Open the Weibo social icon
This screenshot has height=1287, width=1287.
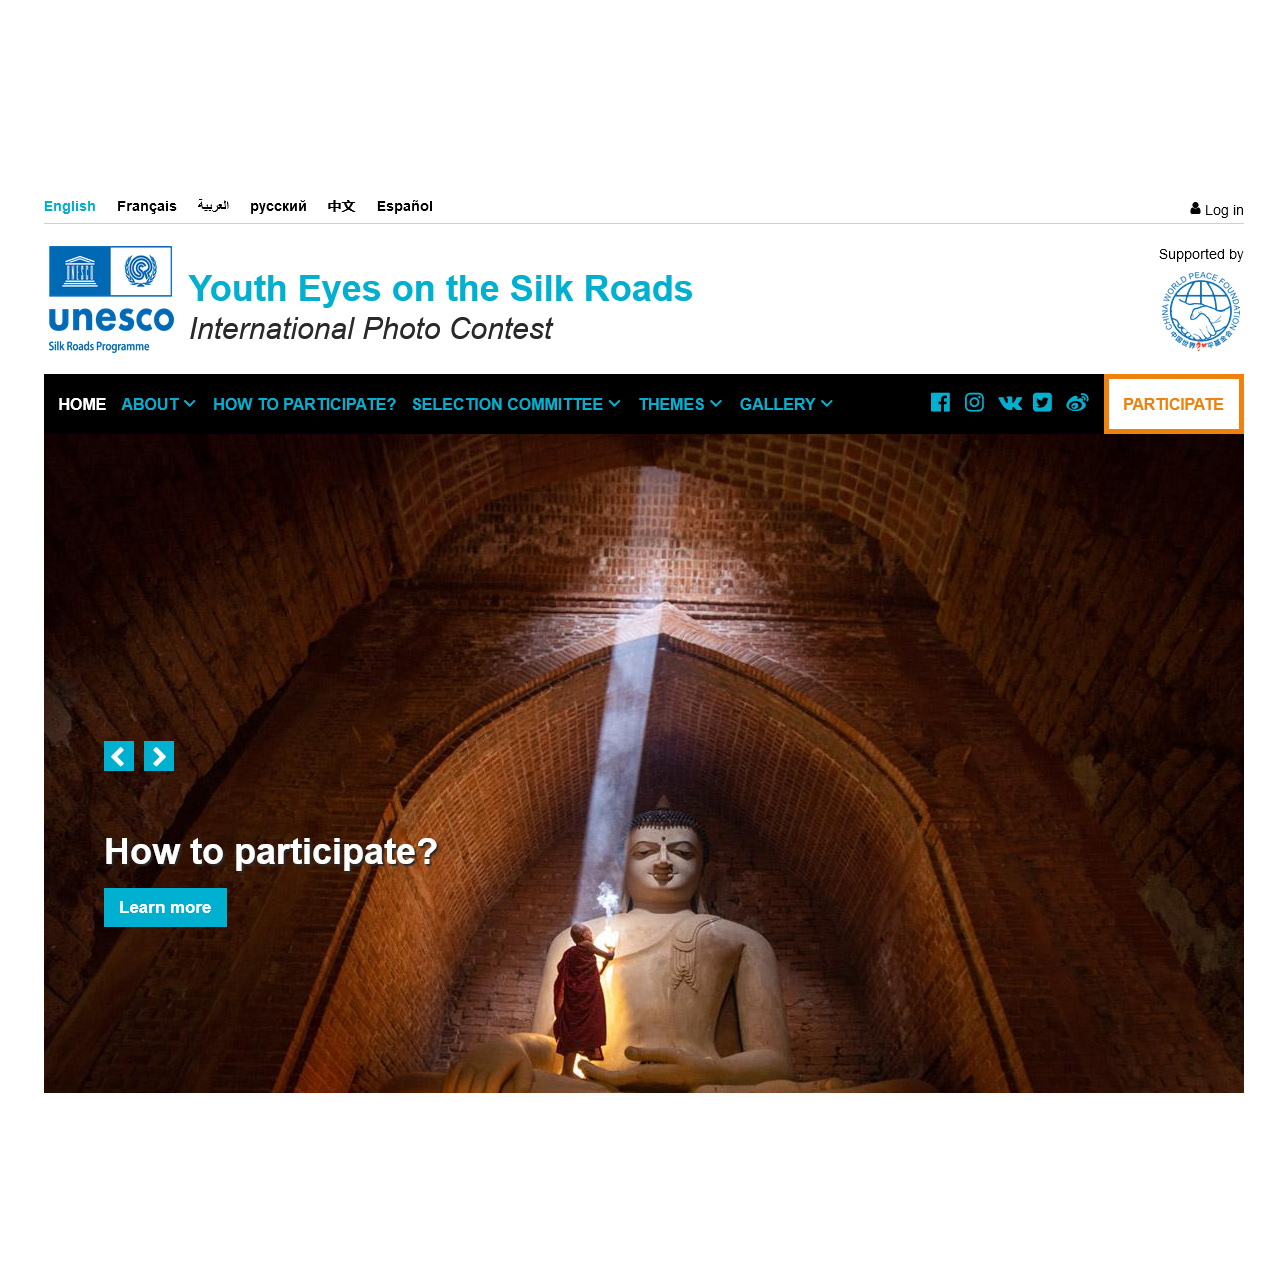click(x=1077, y=402)
